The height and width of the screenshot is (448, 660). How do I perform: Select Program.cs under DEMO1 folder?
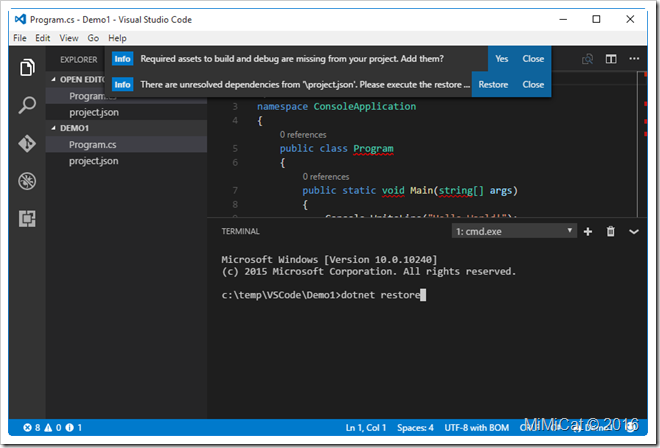click(x=126, y=145)
